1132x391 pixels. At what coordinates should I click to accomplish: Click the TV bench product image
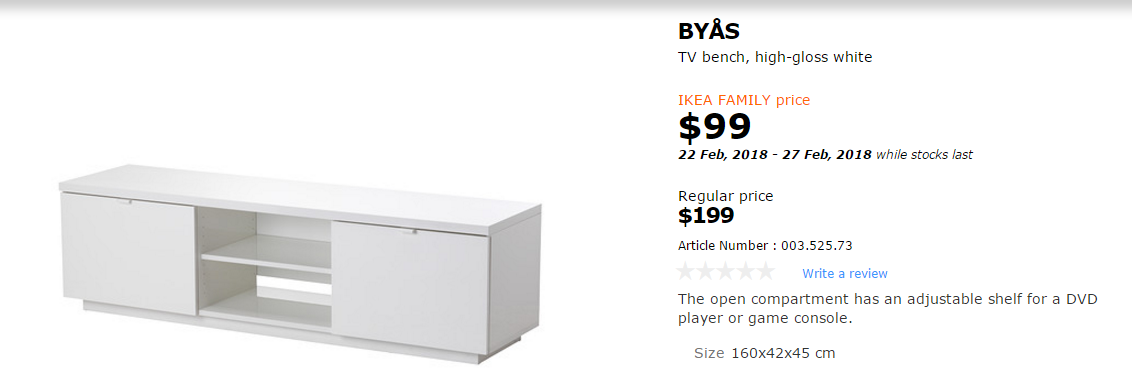(300, 264)
